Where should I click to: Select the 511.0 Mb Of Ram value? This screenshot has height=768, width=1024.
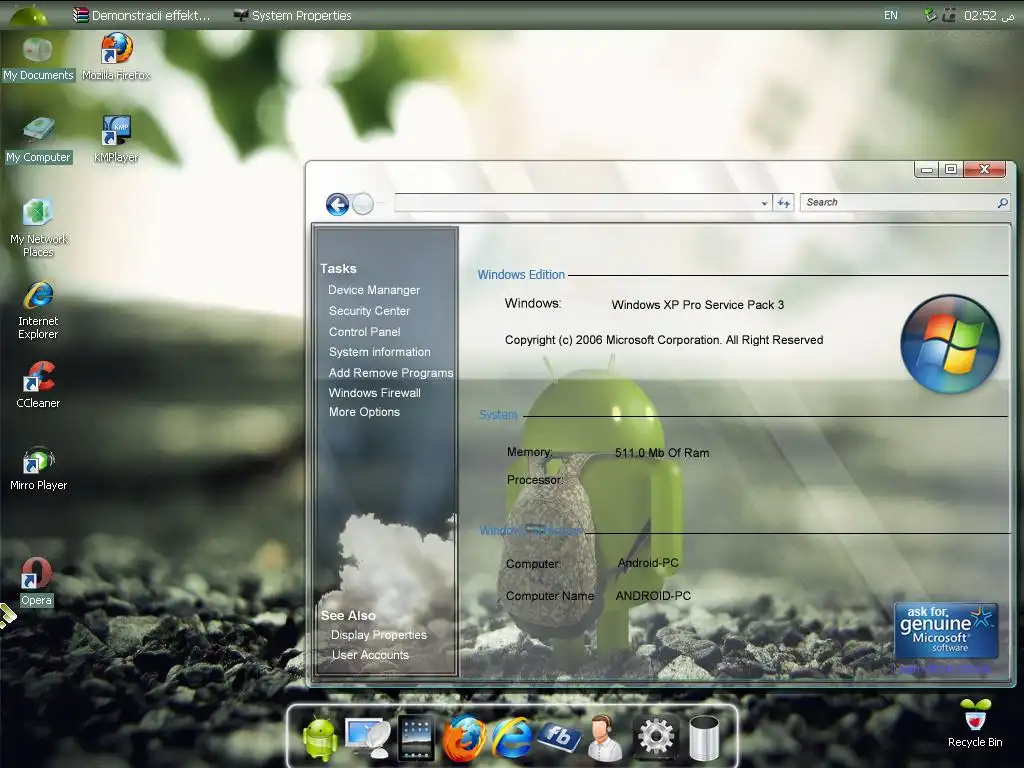tap(662, 453)
